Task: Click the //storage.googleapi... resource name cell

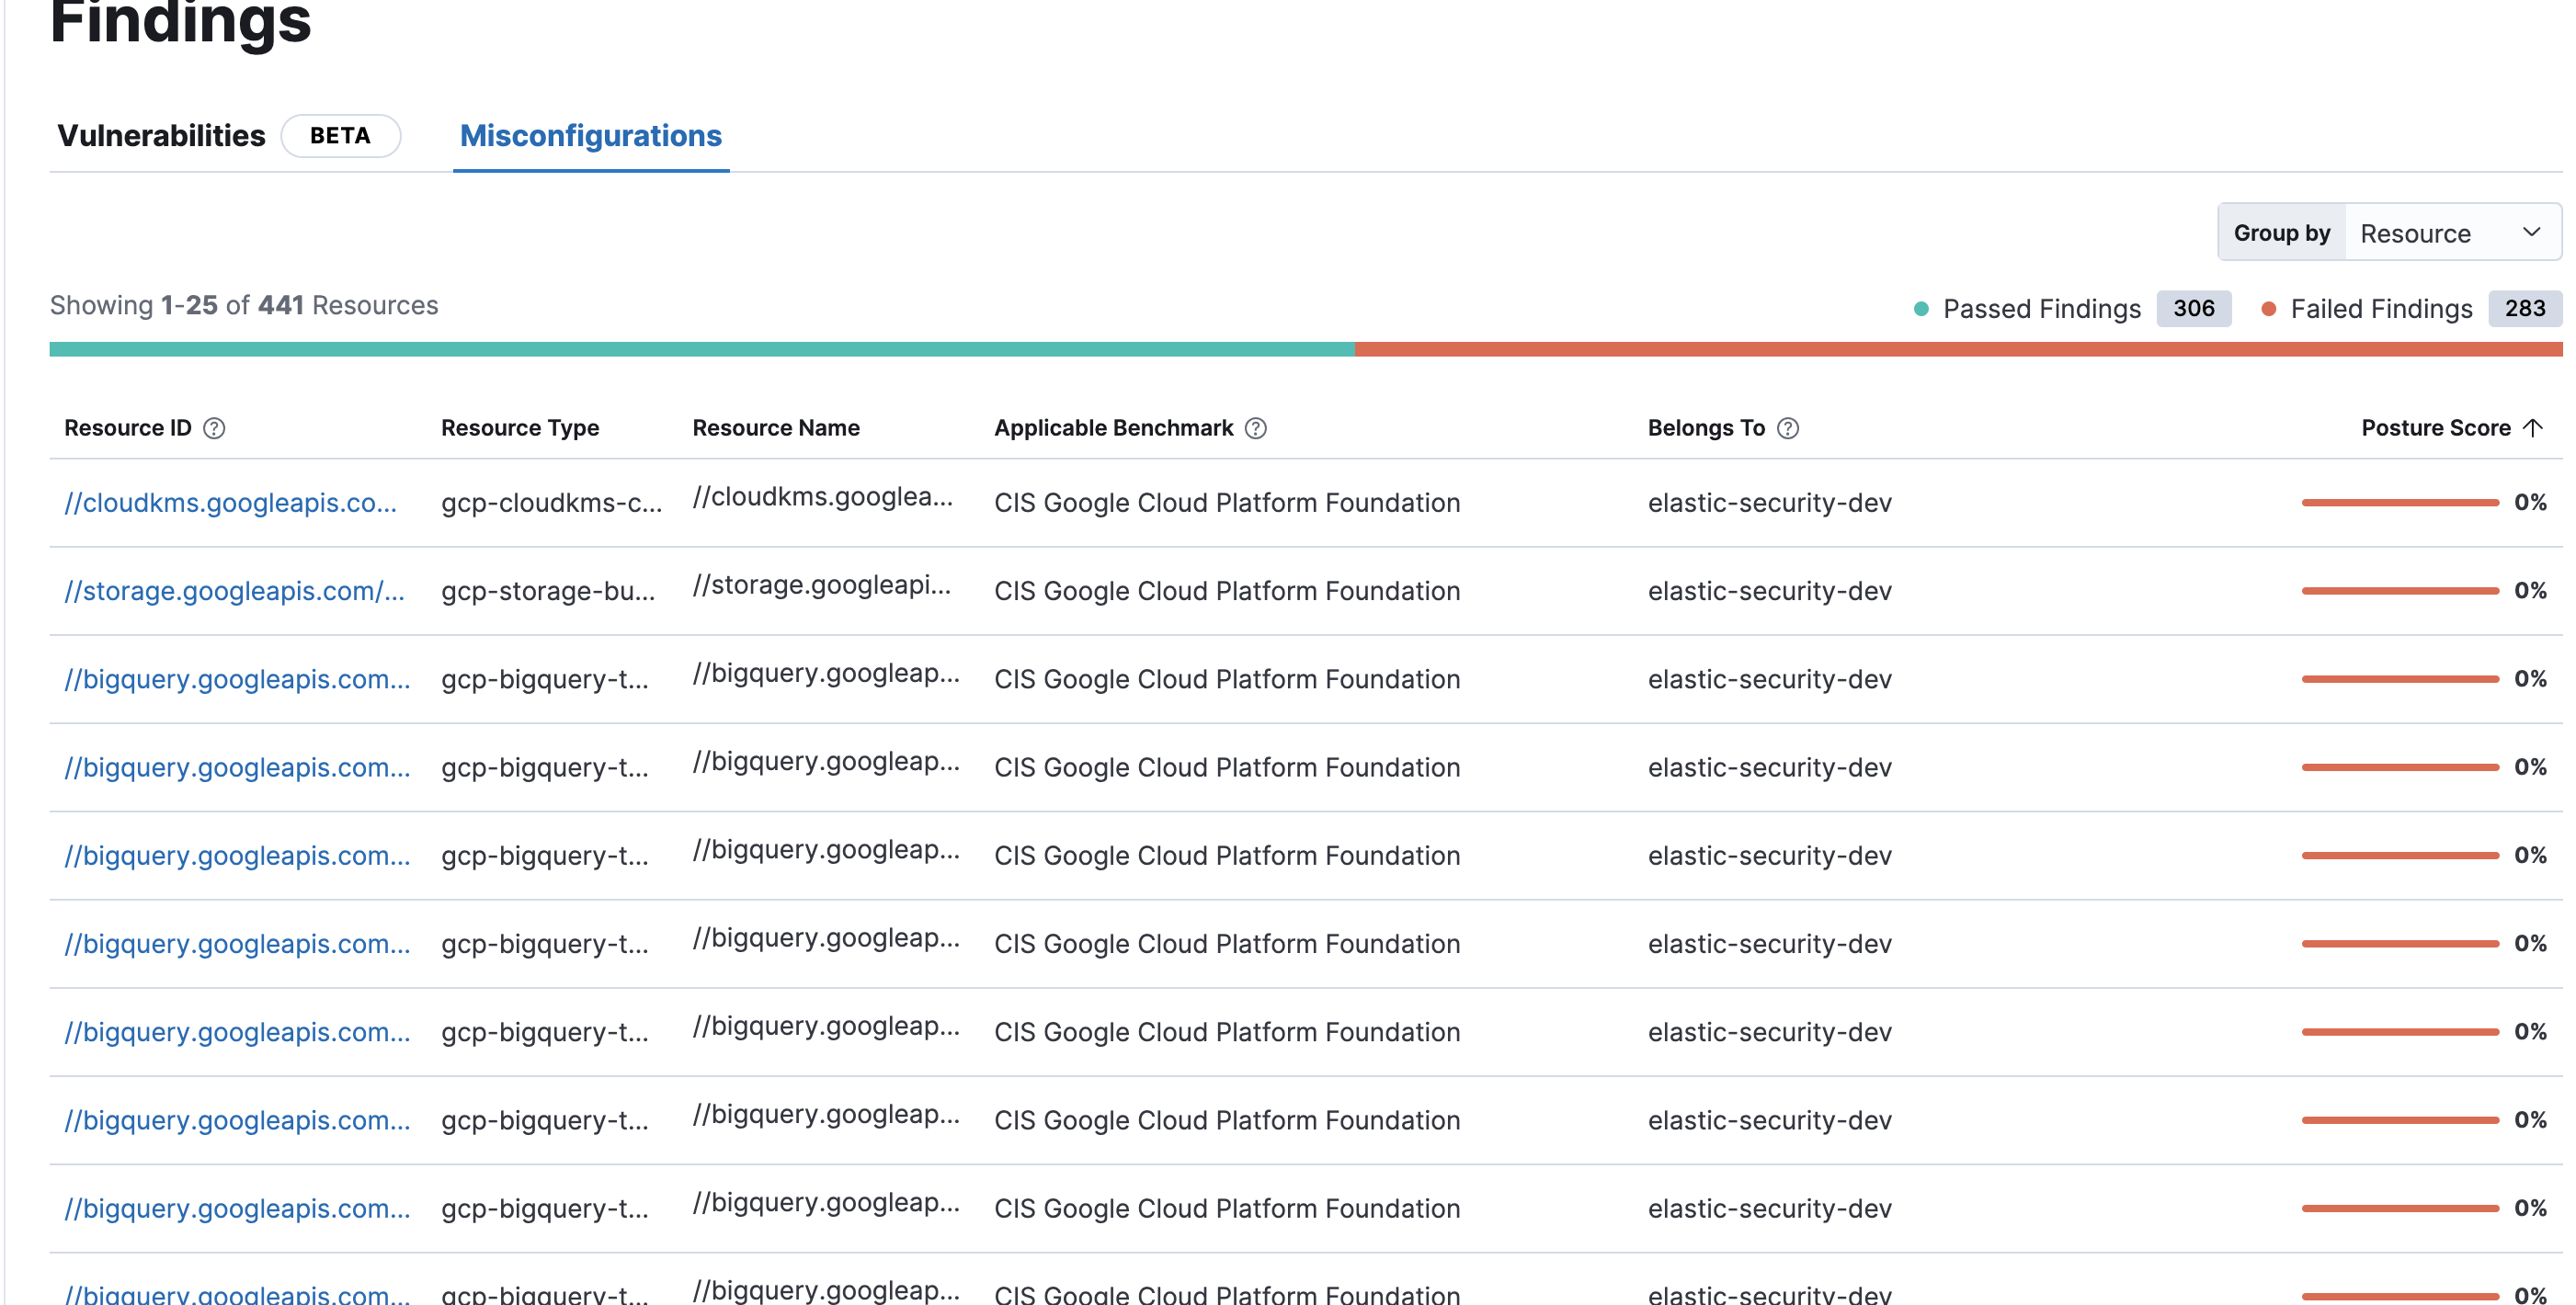Action: tap(821, 585)
